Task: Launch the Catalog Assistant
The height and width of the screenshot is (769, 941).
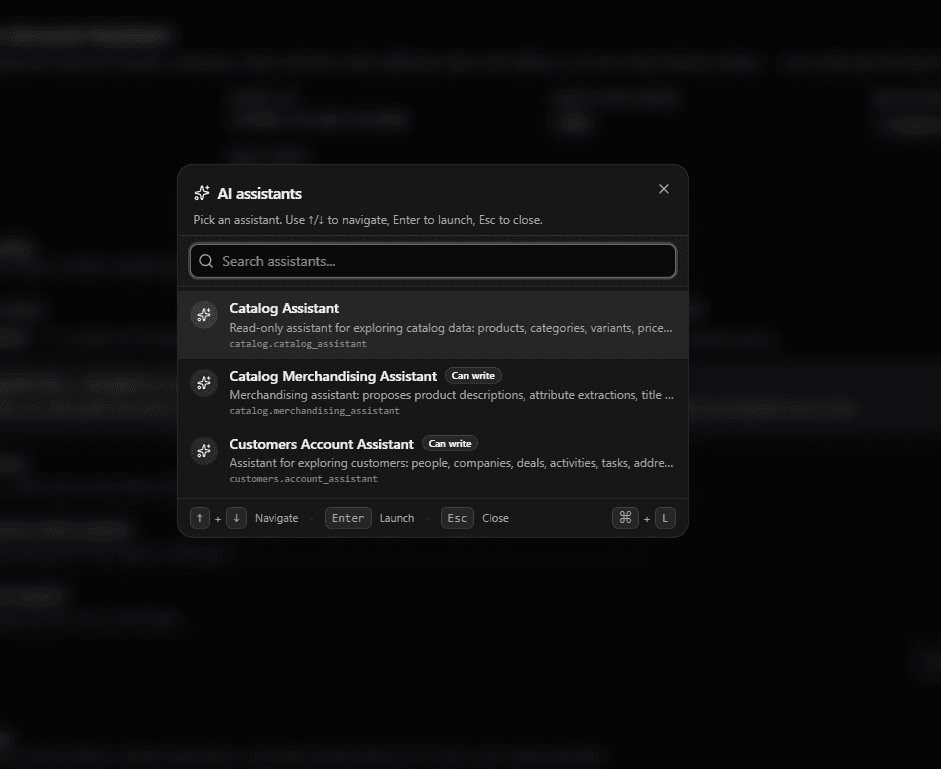Action: coord(433,325)
